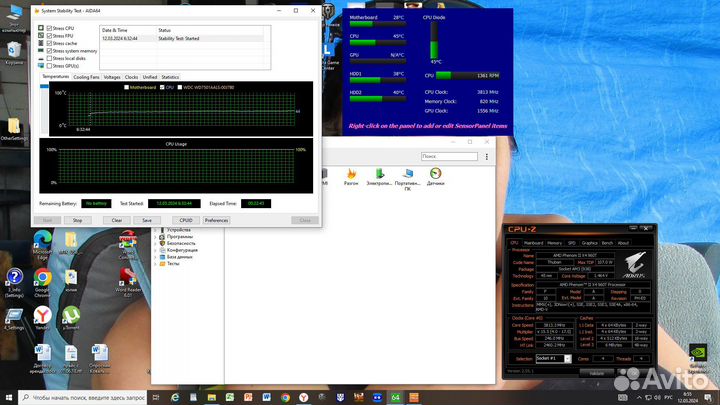
Task: Toggle Stress FPU checkbox
Action: [x=49, y=36]
